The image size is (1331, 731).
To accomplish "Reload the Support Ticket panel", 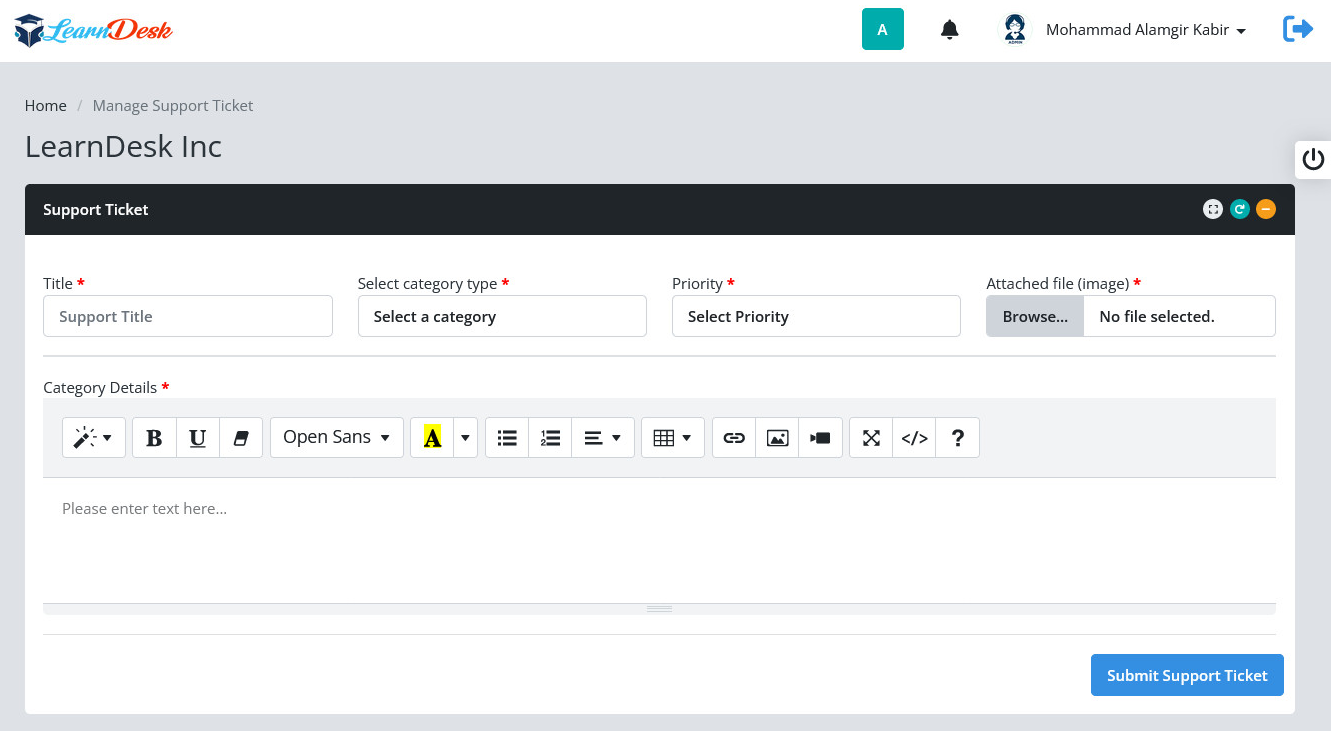I will pos(1240,209).
